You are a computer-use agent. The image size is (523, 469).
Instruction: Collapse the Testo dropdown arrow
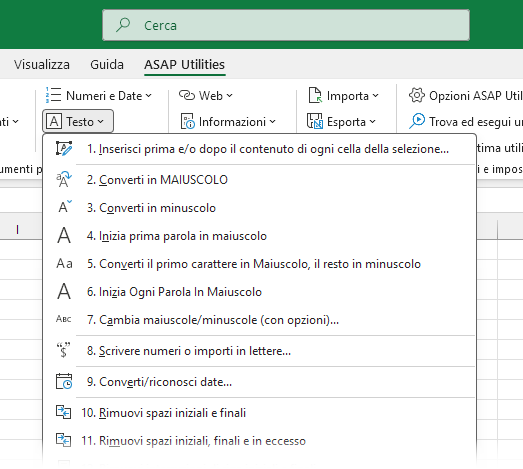tap(101, 122)
